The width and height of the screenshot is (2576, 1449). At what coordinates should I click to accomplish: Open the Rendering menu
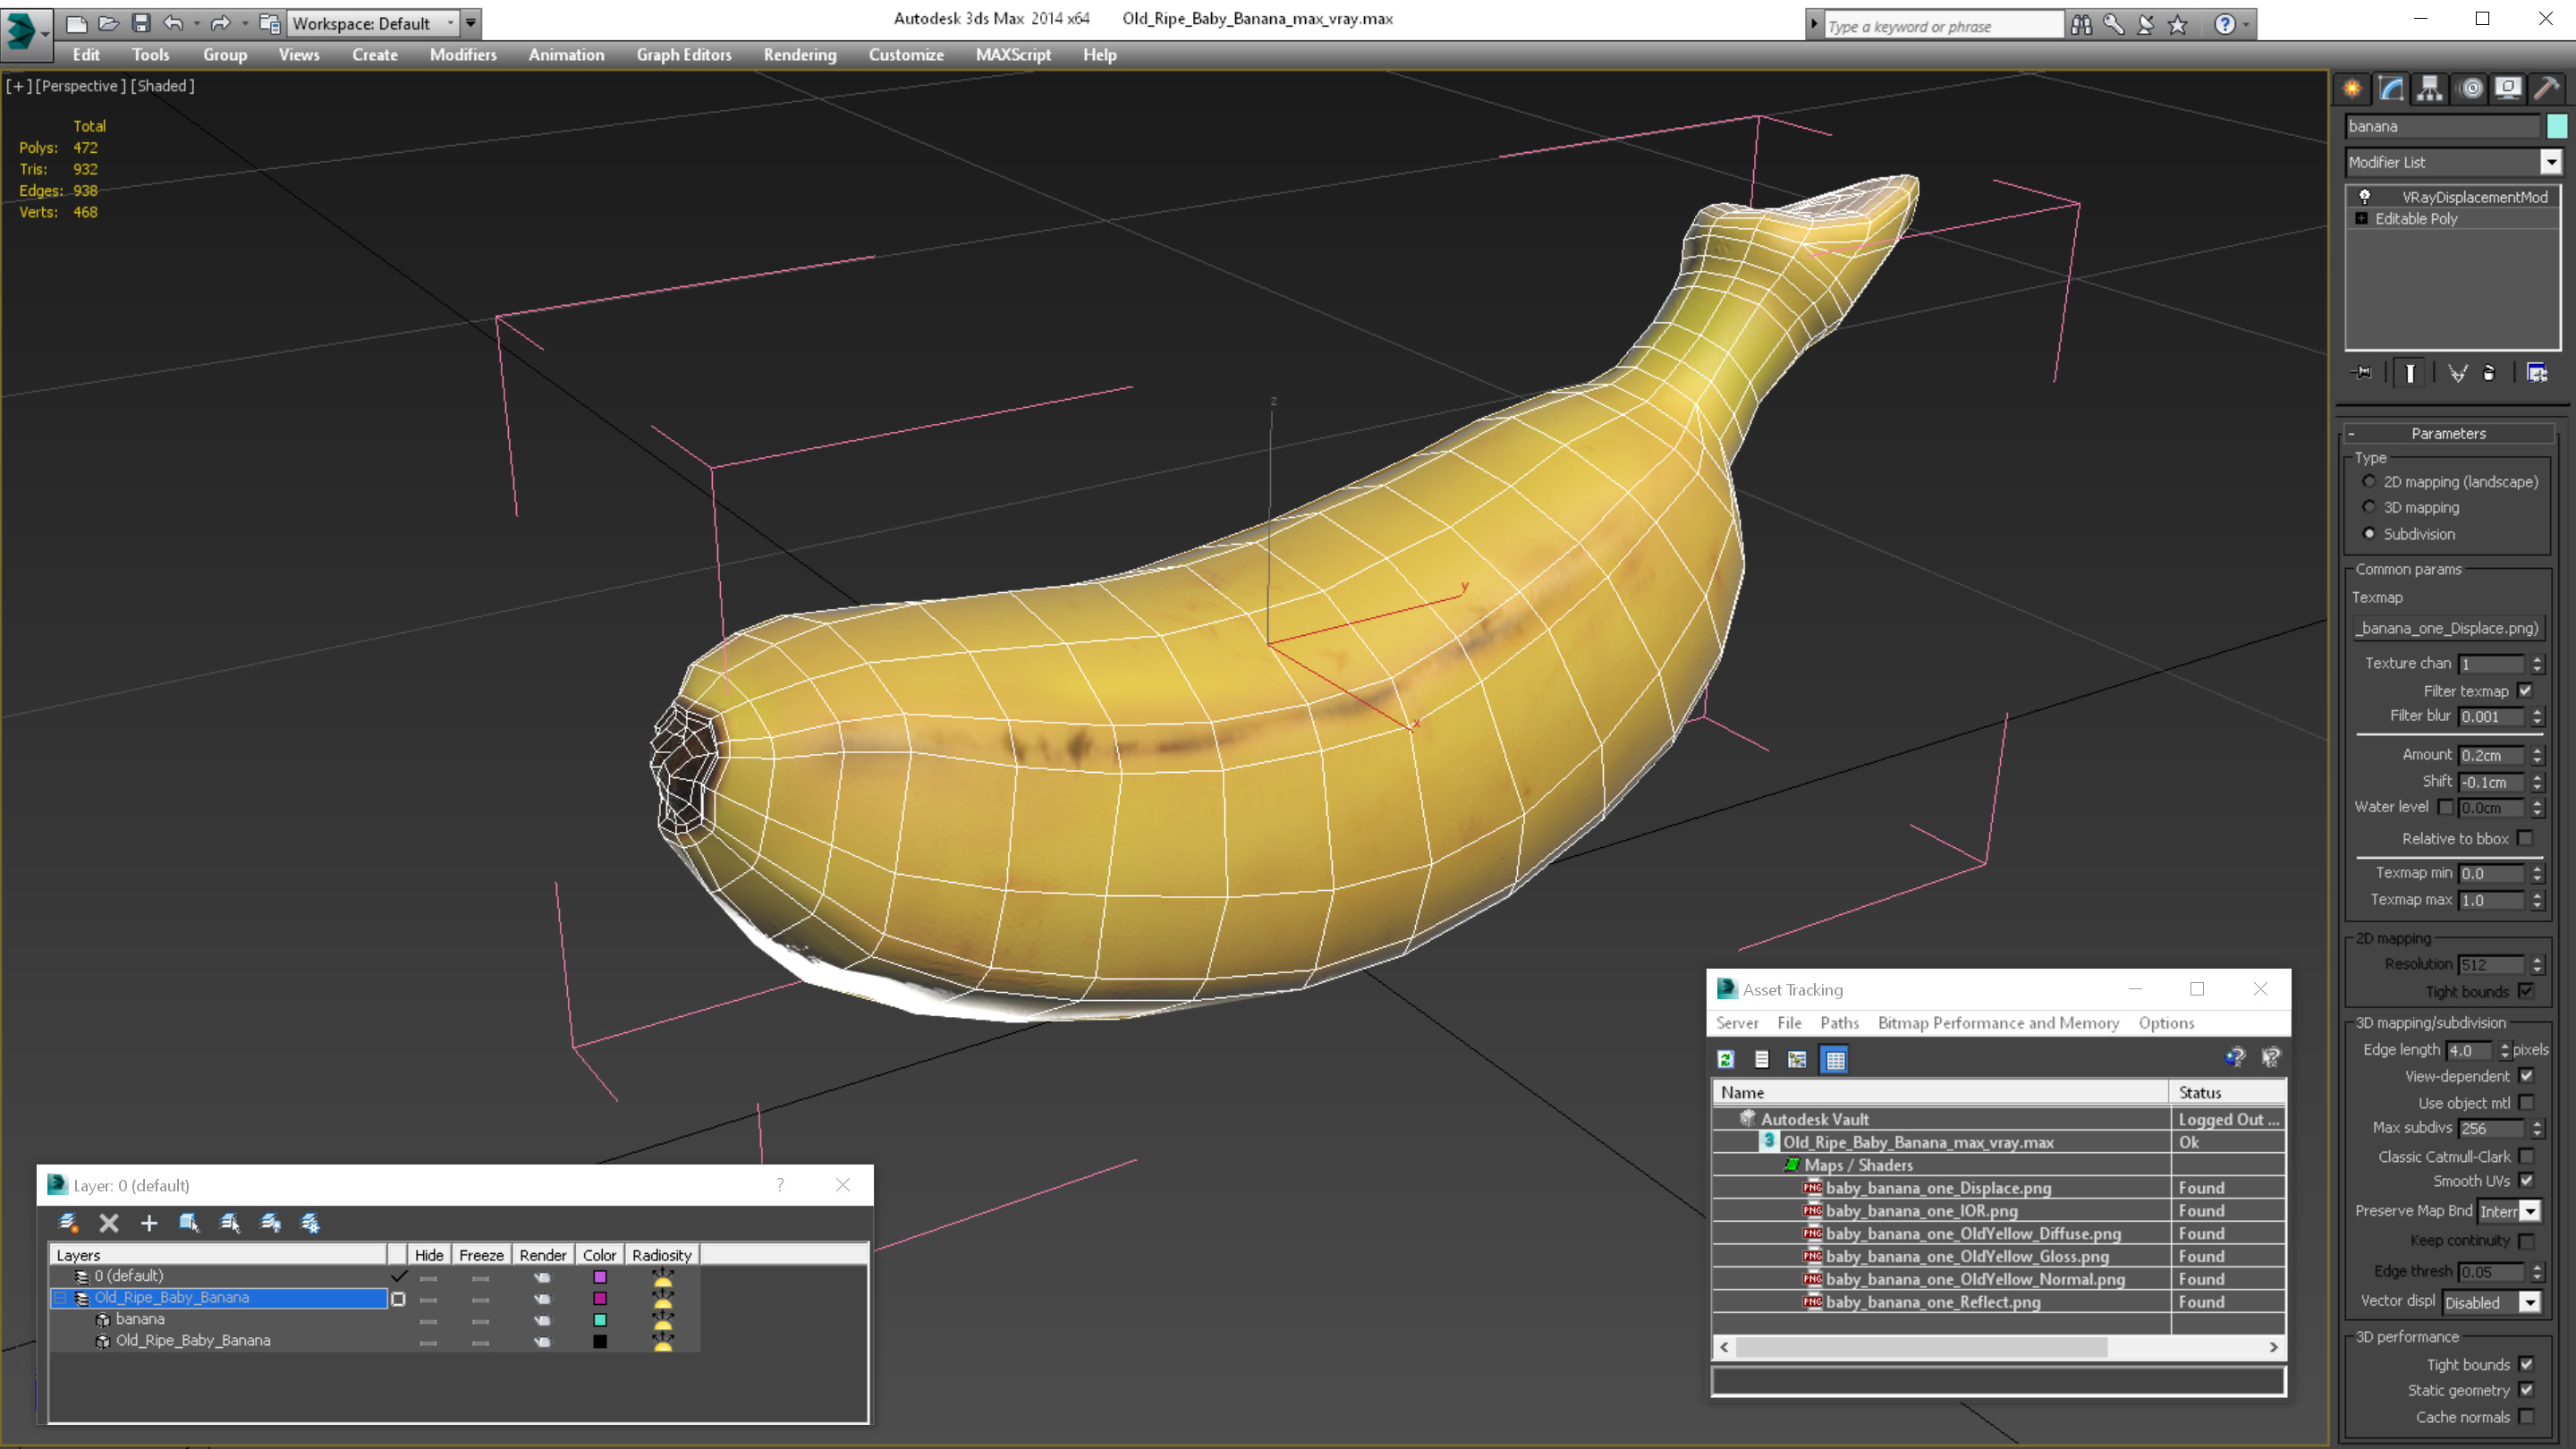(800, 55)
